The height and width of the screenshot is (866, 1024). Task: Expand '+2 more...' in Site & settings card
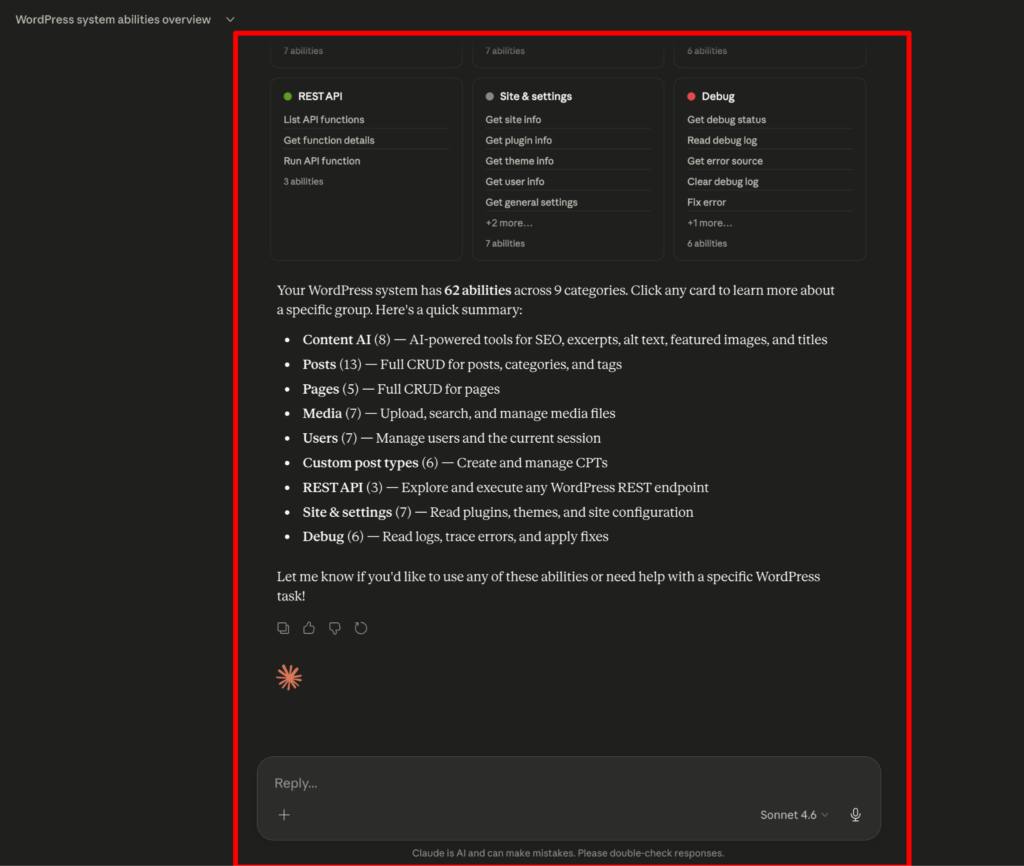click(x=509, y=223)
